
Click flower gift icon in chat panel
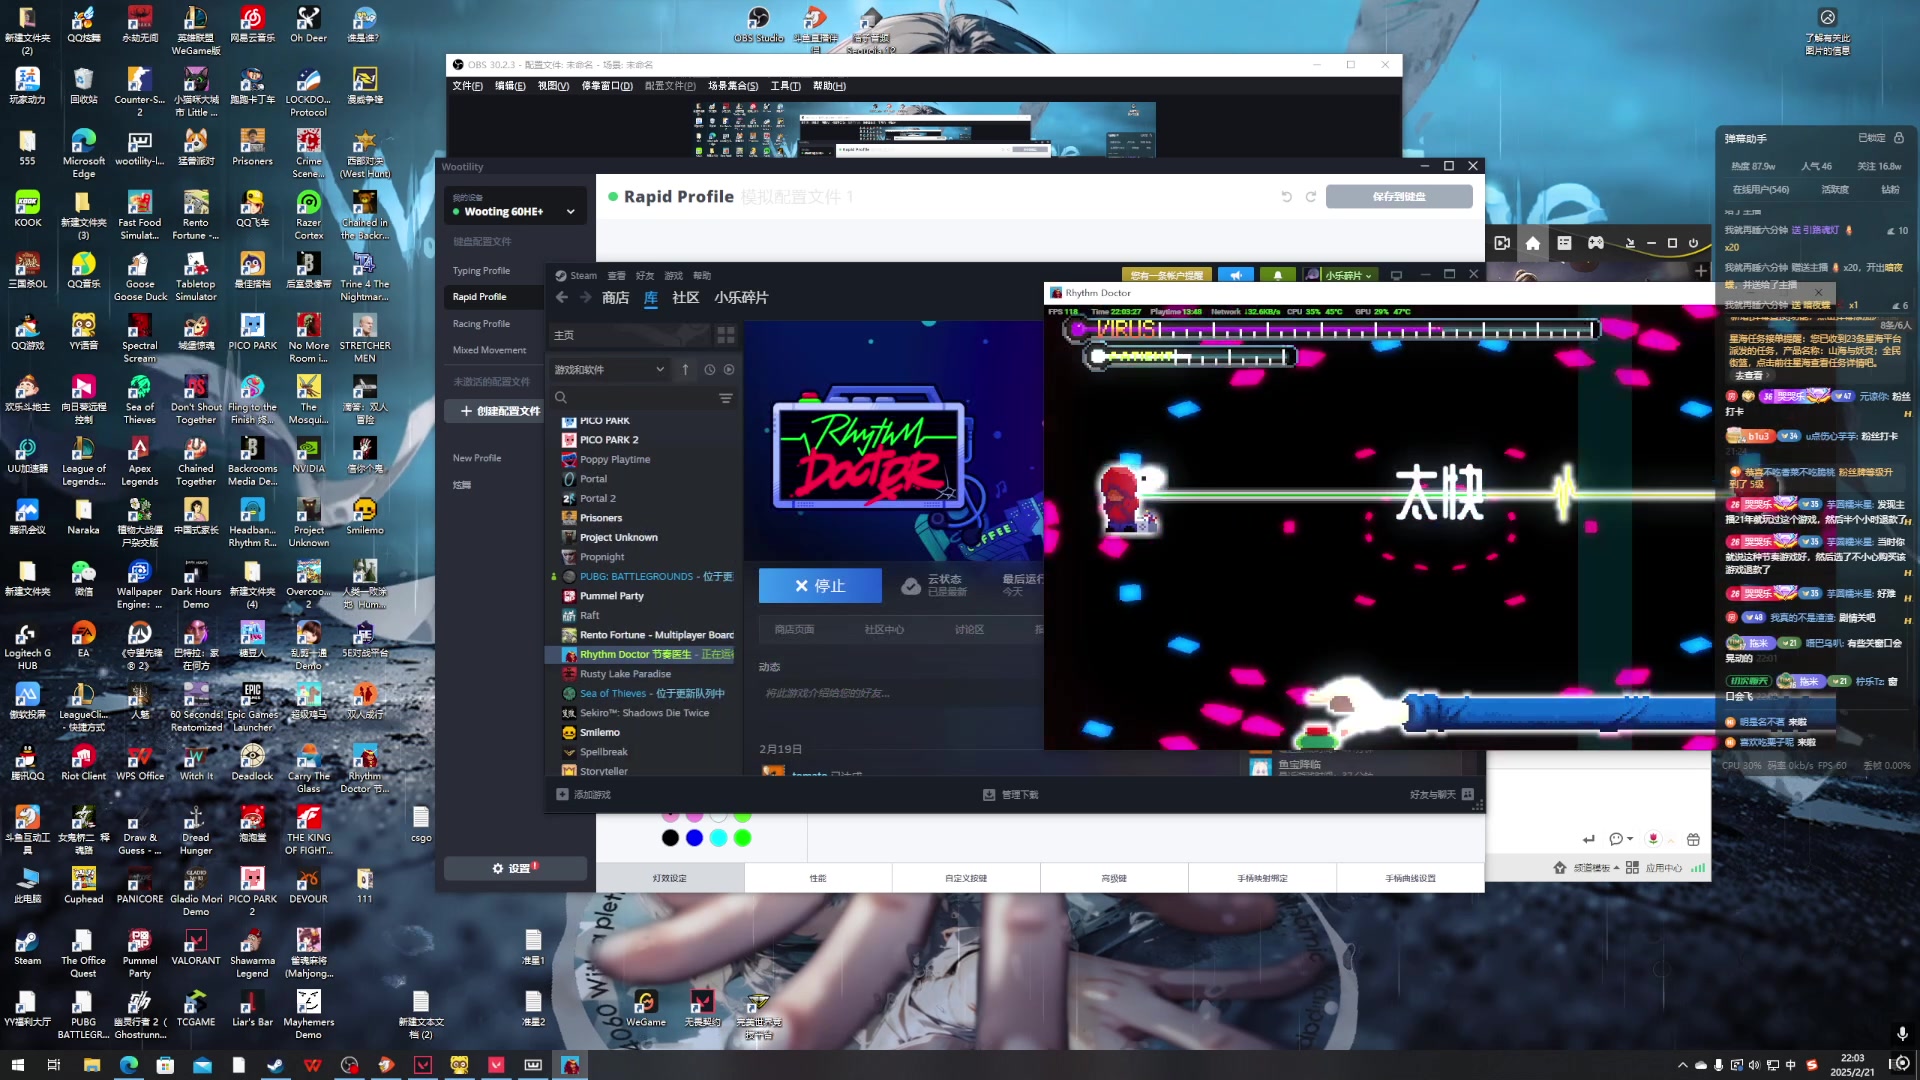pyautogui.click(x=1653, y=839)
